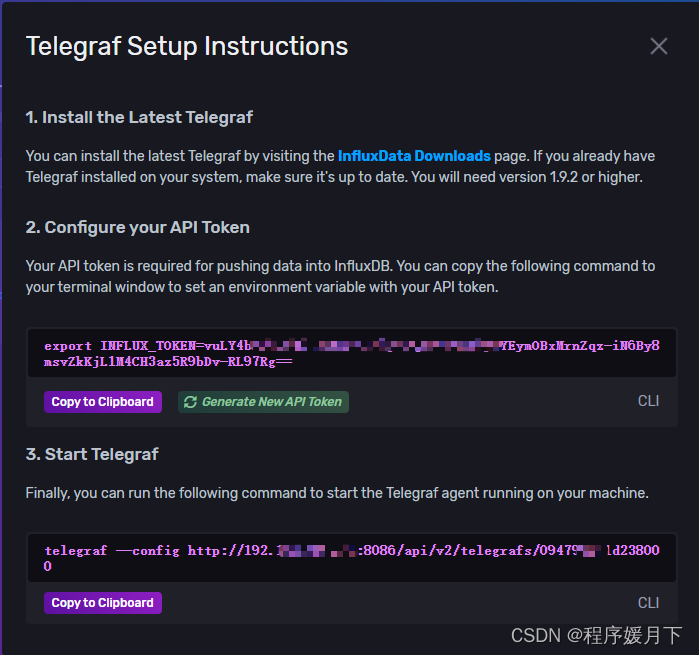Click the CLI label beside Generate New API Token
The height and width of the screenshot is (655, 699).
coord(648,401)
